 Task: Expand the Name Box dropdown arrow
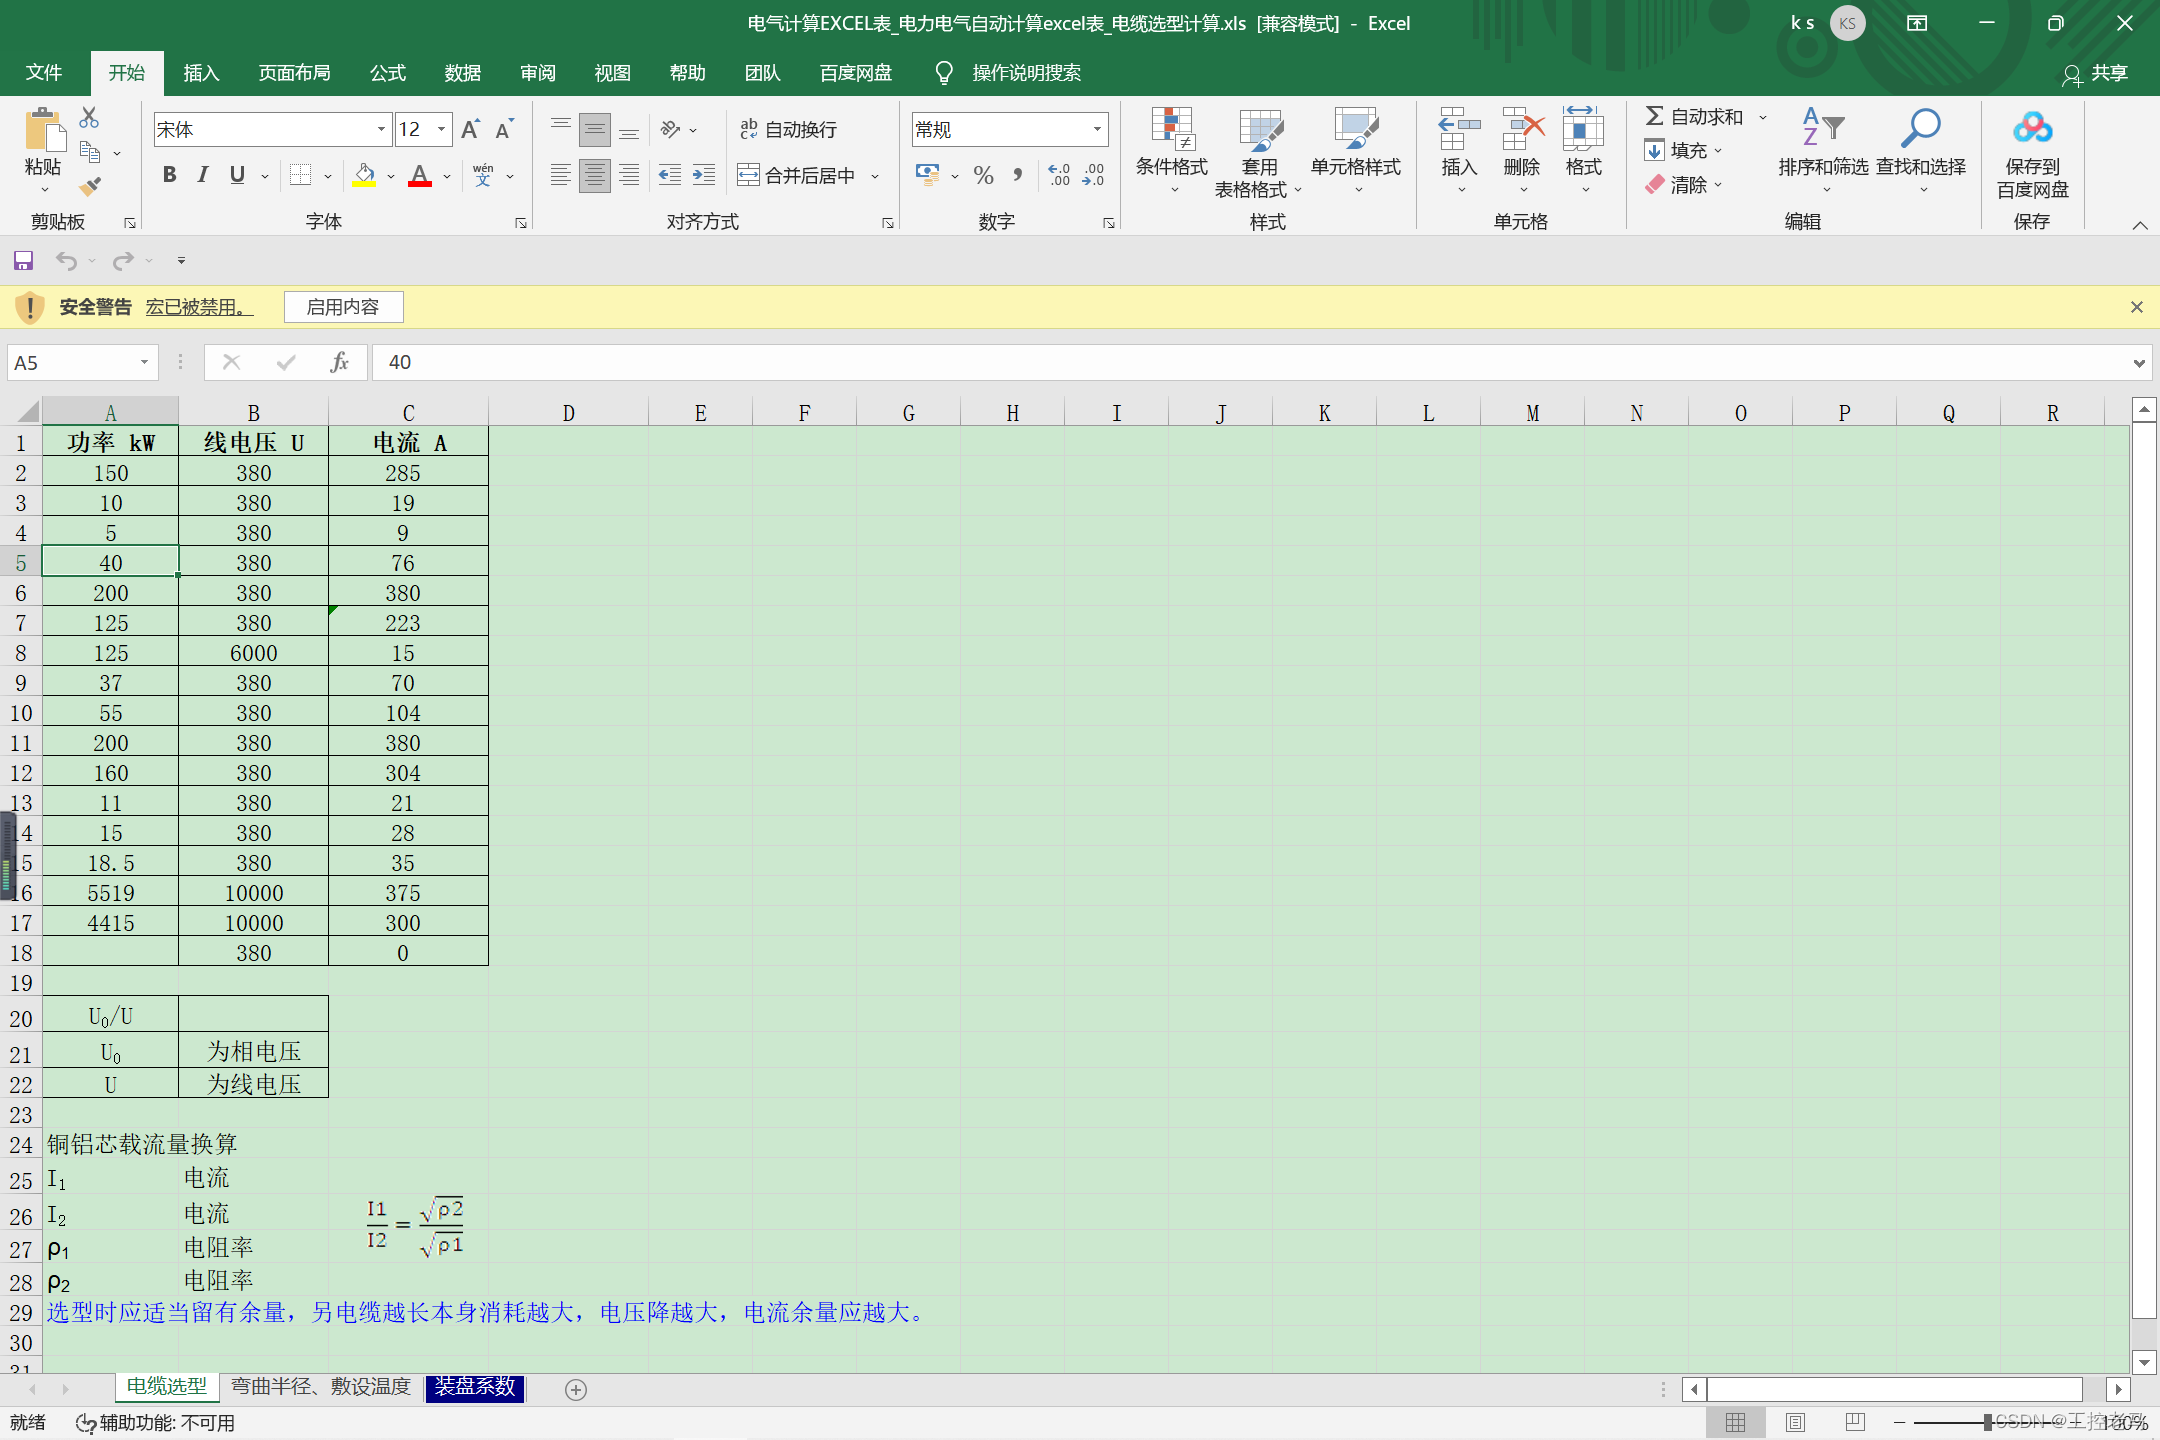[144, 362]
